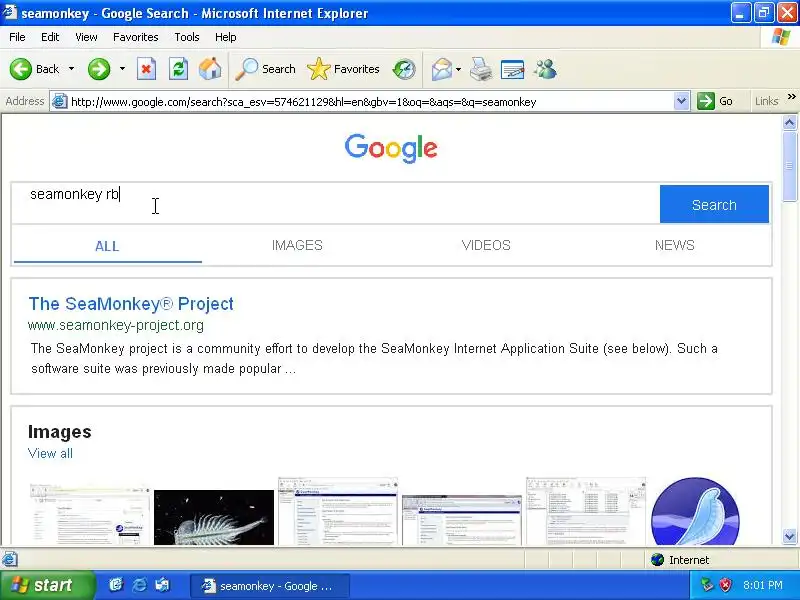Viewport: 800px width, 600px height.
Task: Click the www.seamonkey-project.org URL
Action: 116,325
